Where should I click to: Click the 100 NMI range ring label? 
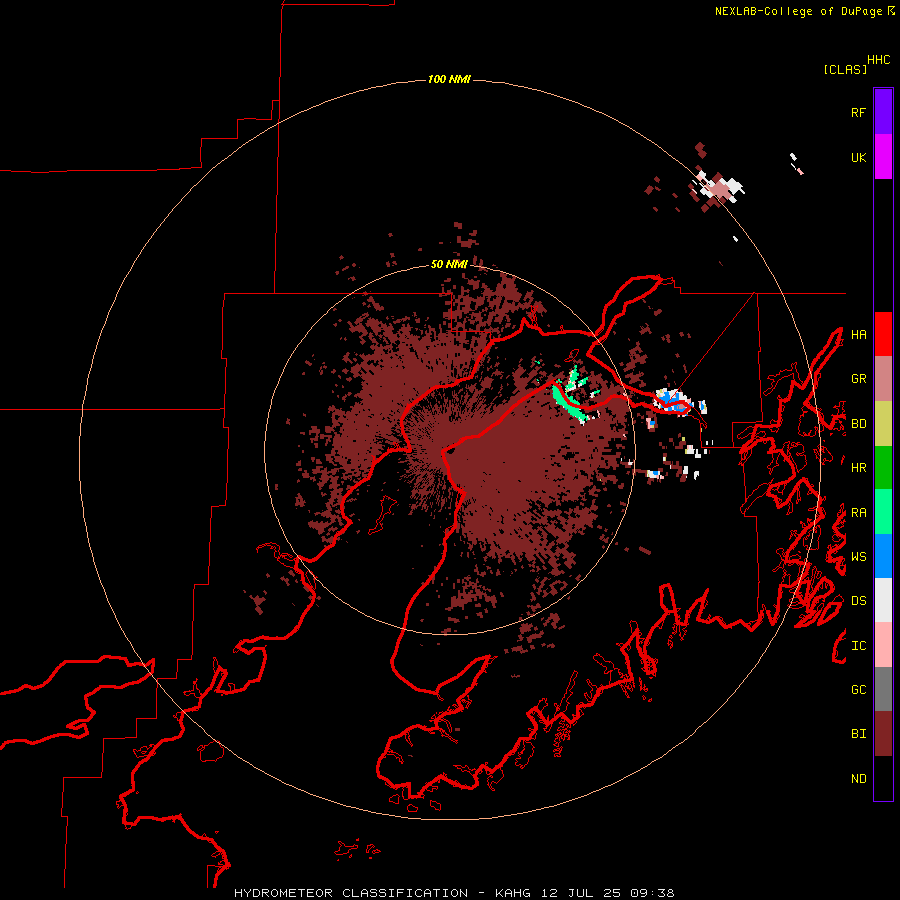coord(449,79)
